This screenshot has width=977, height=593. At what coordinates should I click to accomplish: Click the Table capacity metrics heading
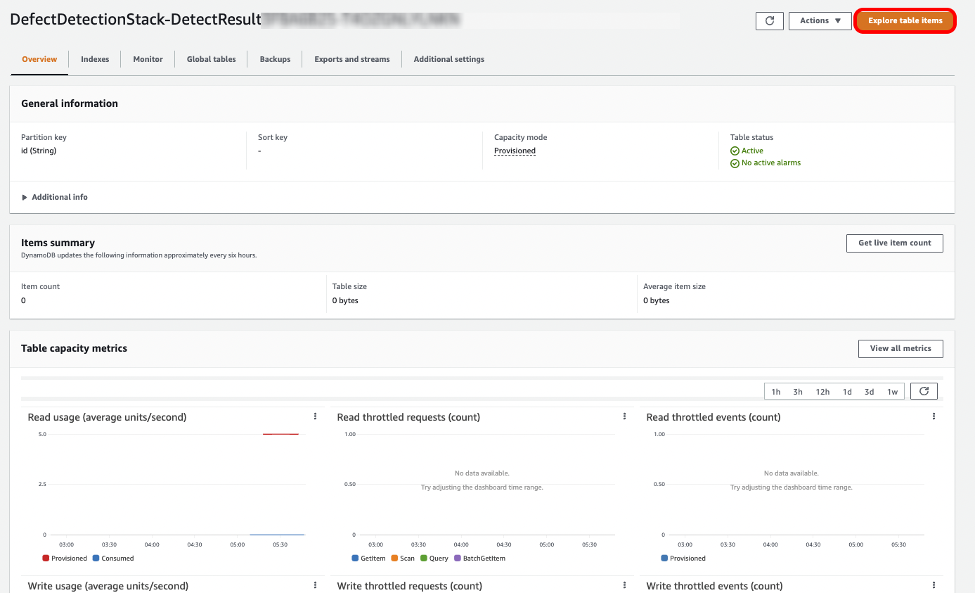(74, 348)
